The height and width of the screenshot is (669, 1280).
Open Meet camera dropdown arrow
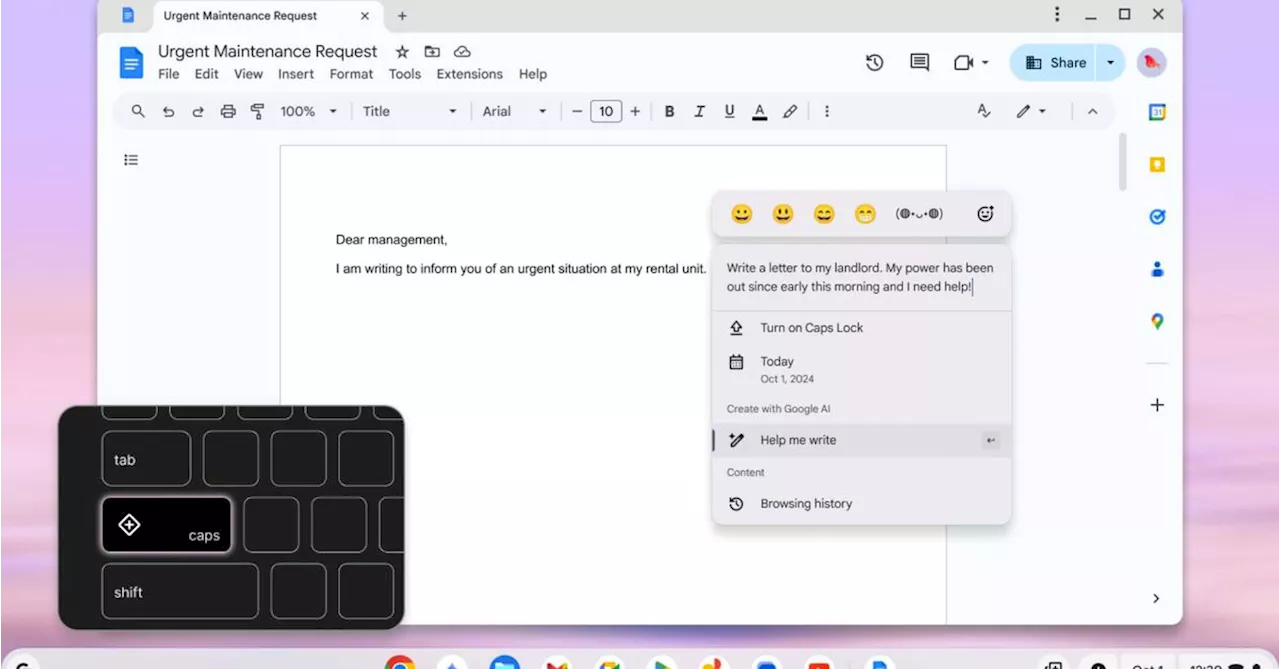pyautogui.click(x=985, y=62)
